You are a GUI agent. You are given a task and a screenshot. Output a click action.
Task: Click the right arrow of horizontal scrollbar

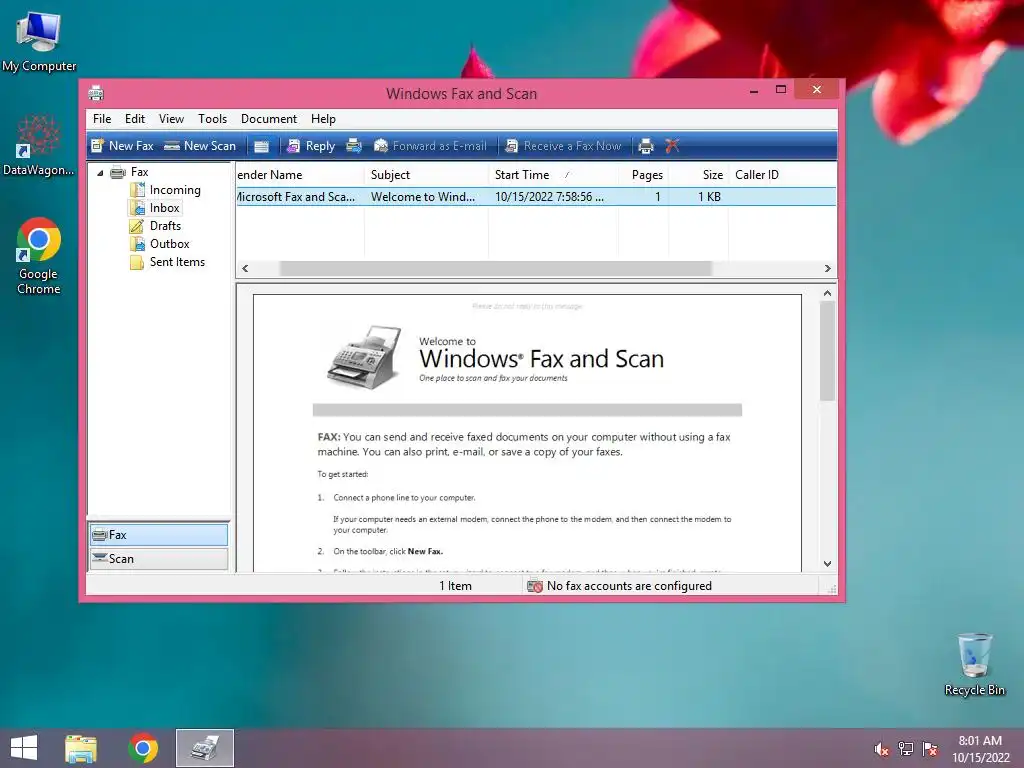[x=827, y=268]
